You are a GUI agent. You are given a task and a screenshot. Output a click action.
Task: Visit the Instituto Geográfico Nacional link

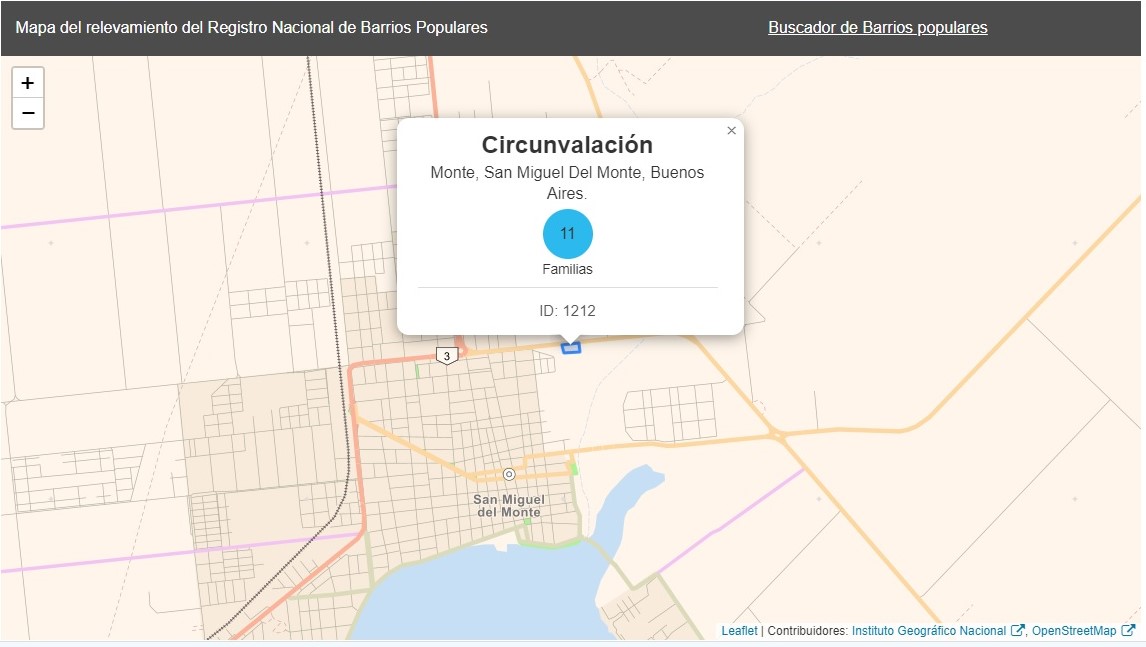[x=929, y=631]
